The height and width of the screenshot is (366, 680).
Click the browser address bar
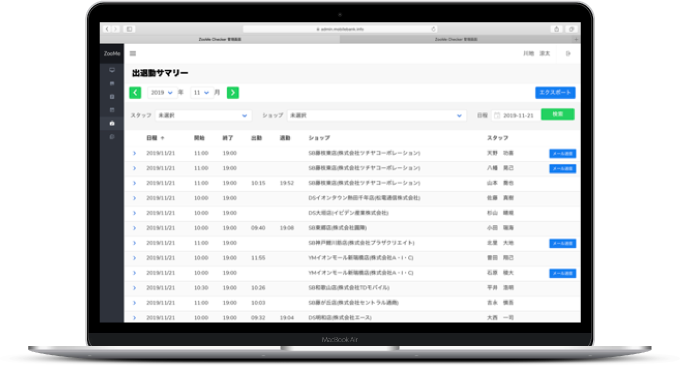pos(340,29)
